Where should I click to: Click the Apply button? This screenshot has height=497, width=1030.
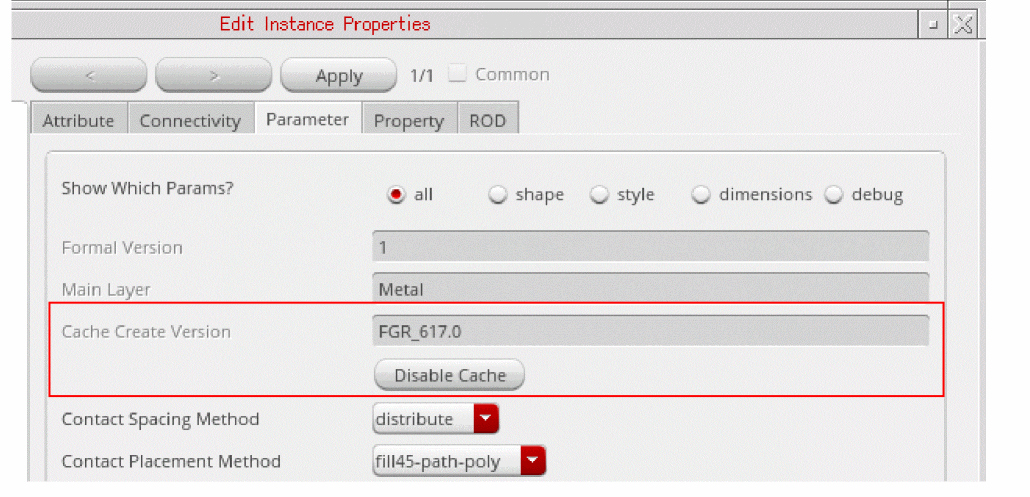(x=339, y=75)
